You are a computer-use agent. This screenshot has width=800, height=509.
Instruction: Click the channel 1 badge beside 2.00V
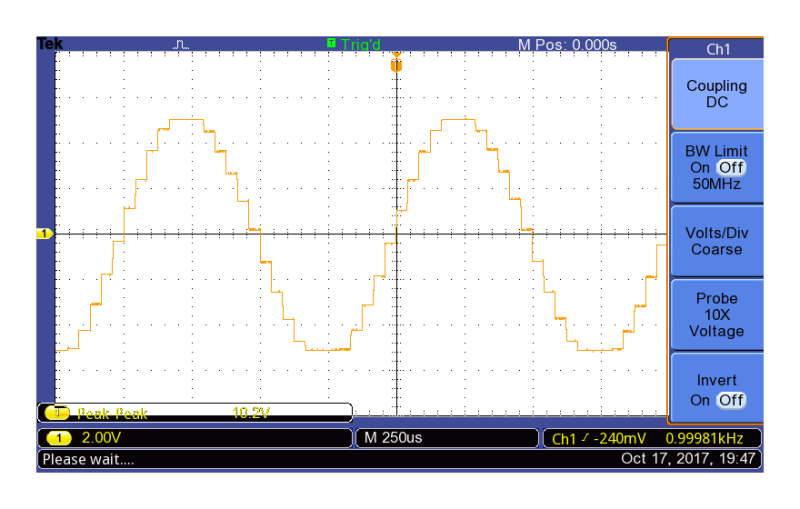pos(60,439)
